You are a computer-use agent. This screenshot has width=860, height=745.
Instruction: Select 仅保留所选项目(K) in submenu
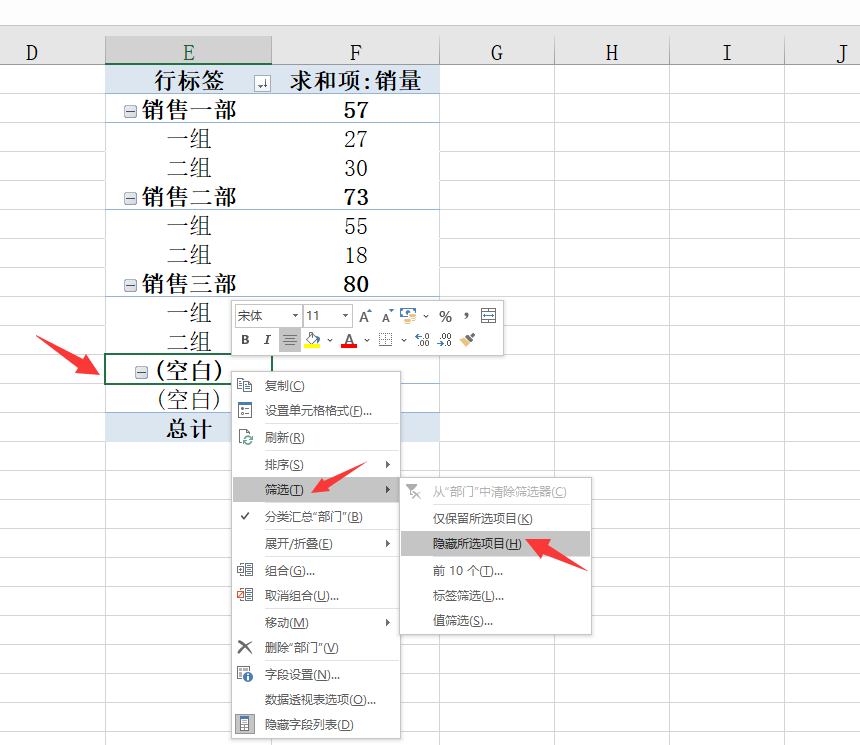coord(495,518)
